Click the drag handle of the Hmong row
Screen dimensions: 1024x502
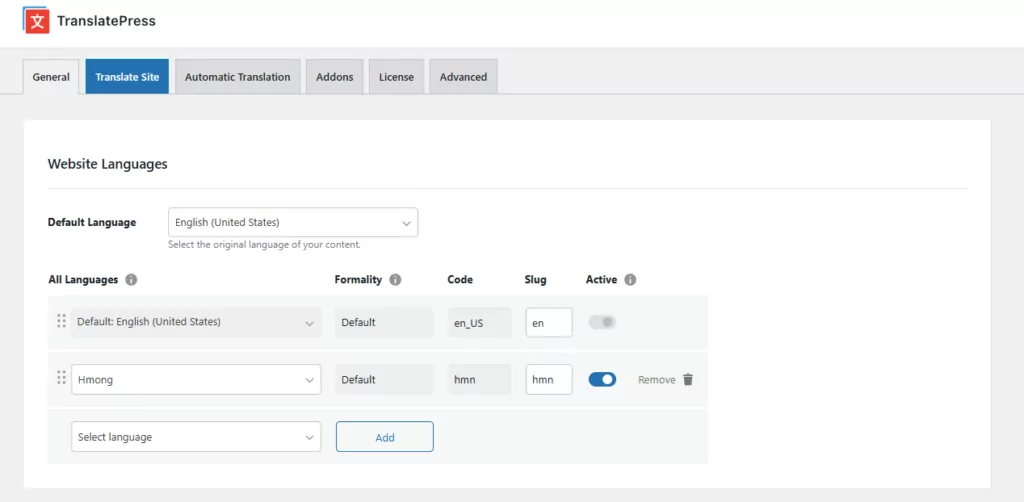tap(61, 377)
